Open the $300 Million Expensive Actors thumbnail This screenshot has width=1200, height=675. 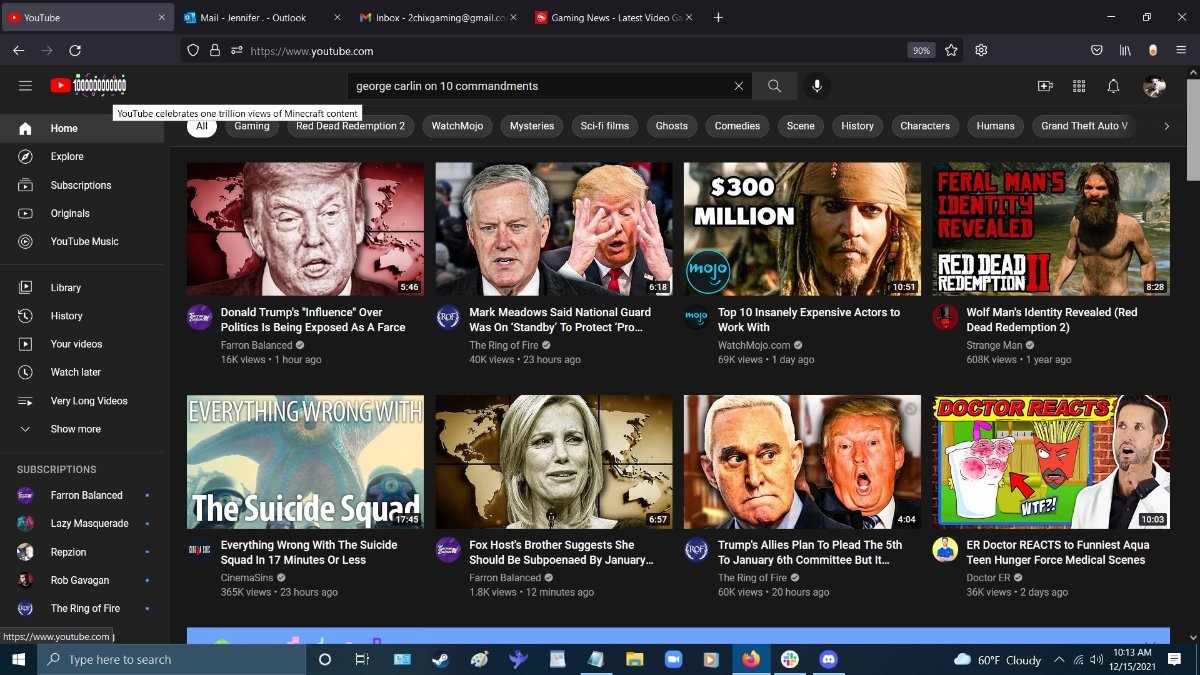coord(802,229)
